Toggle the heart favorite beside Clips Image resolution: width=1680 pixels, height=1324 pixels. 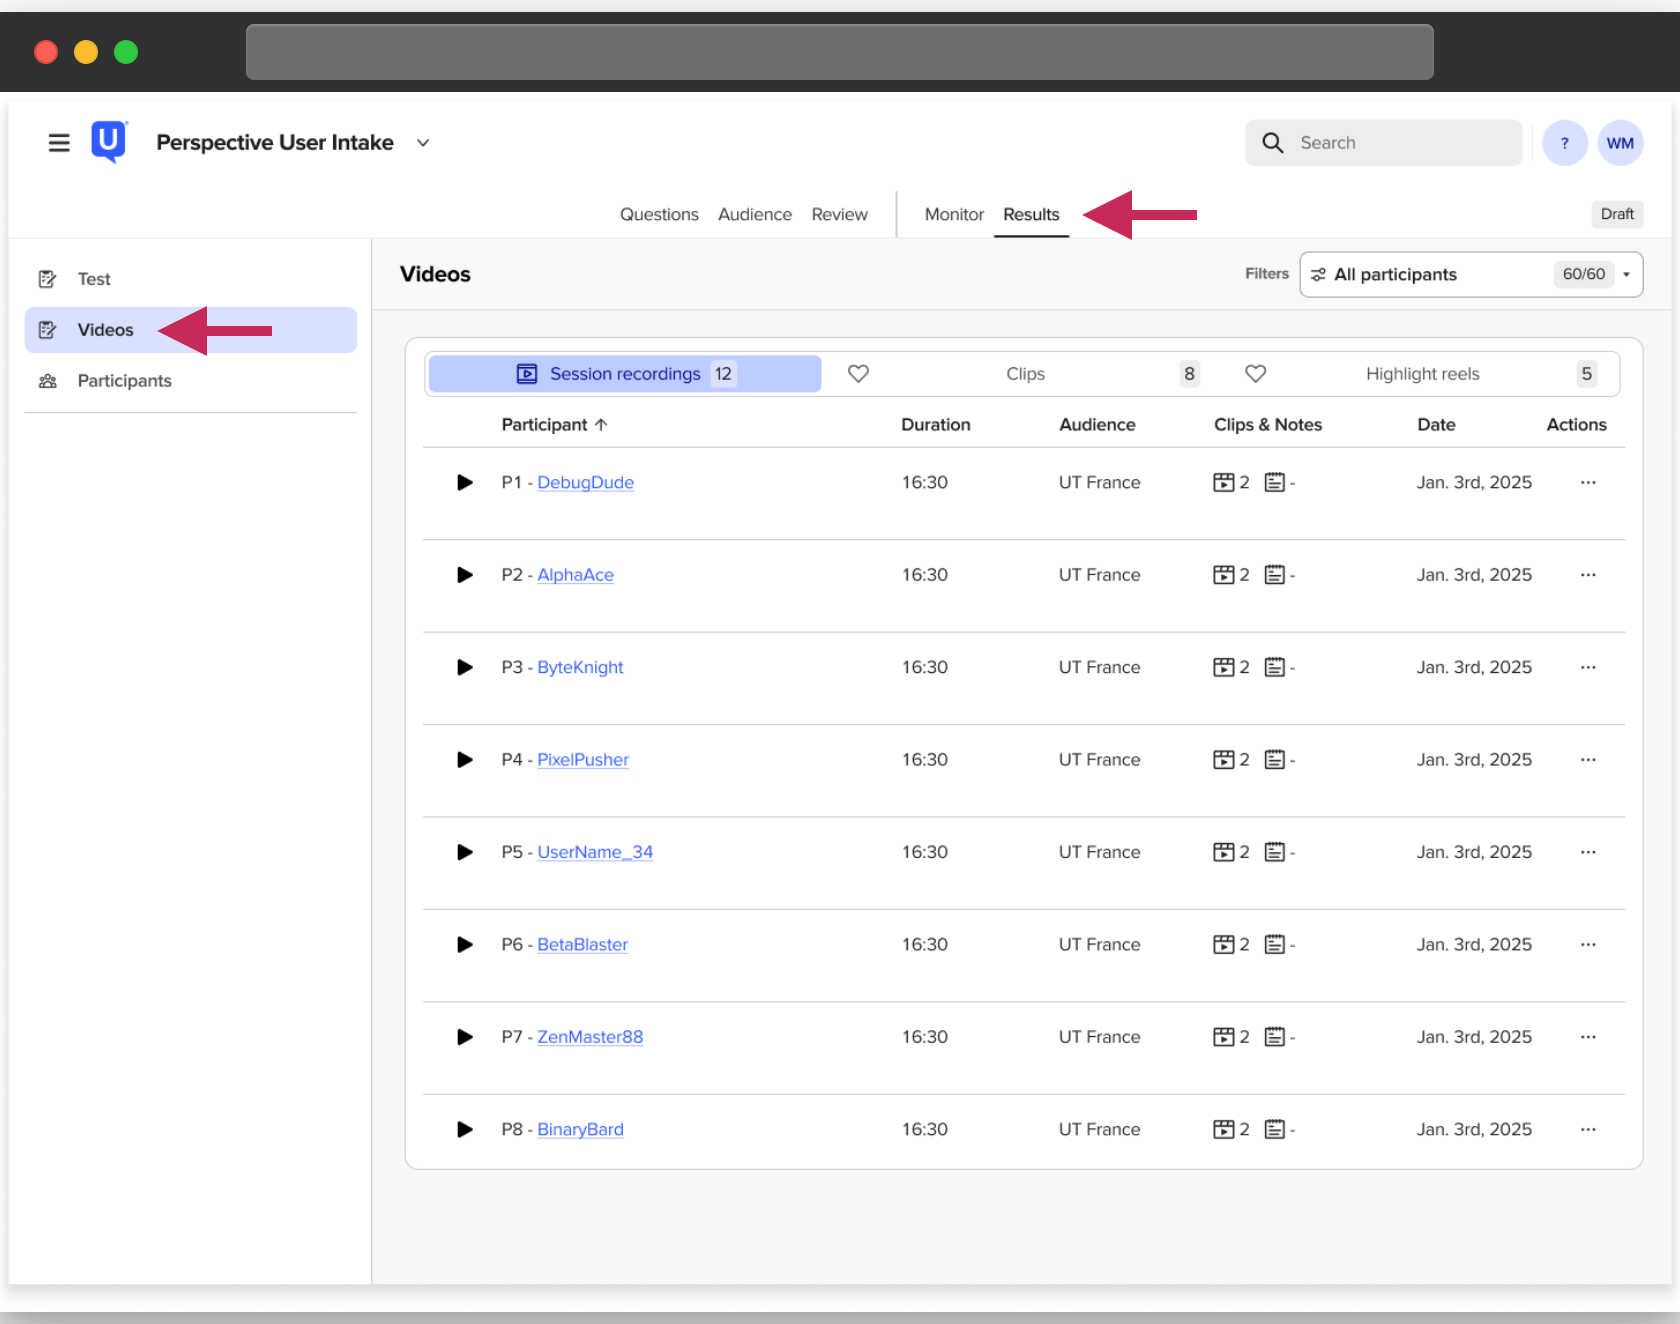858,373
